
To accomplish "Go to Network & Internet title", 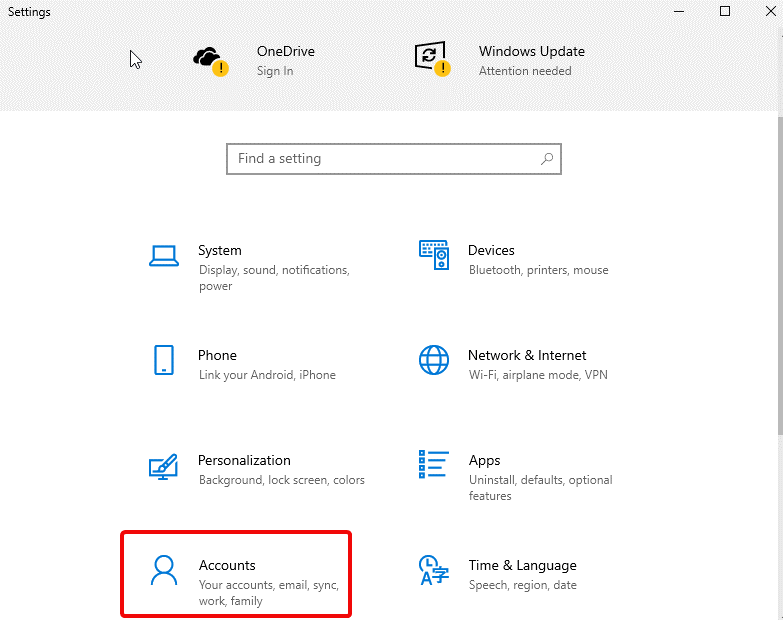I will point(527,355).
